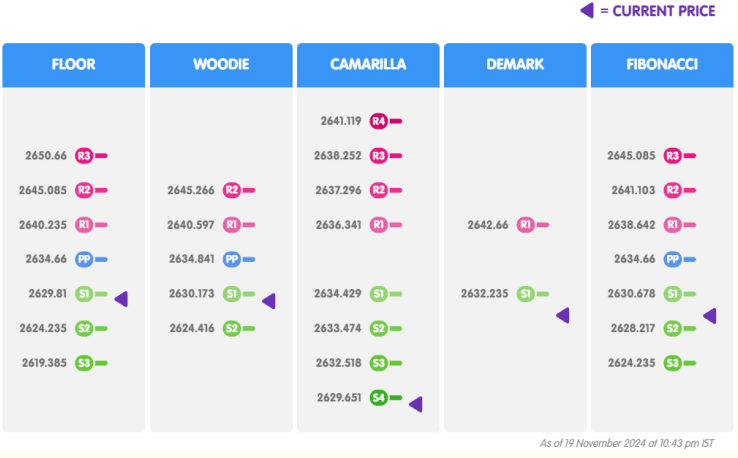Click the Camarilla R4 resistance badge
The image size is (738, 458).
[378, 121]
